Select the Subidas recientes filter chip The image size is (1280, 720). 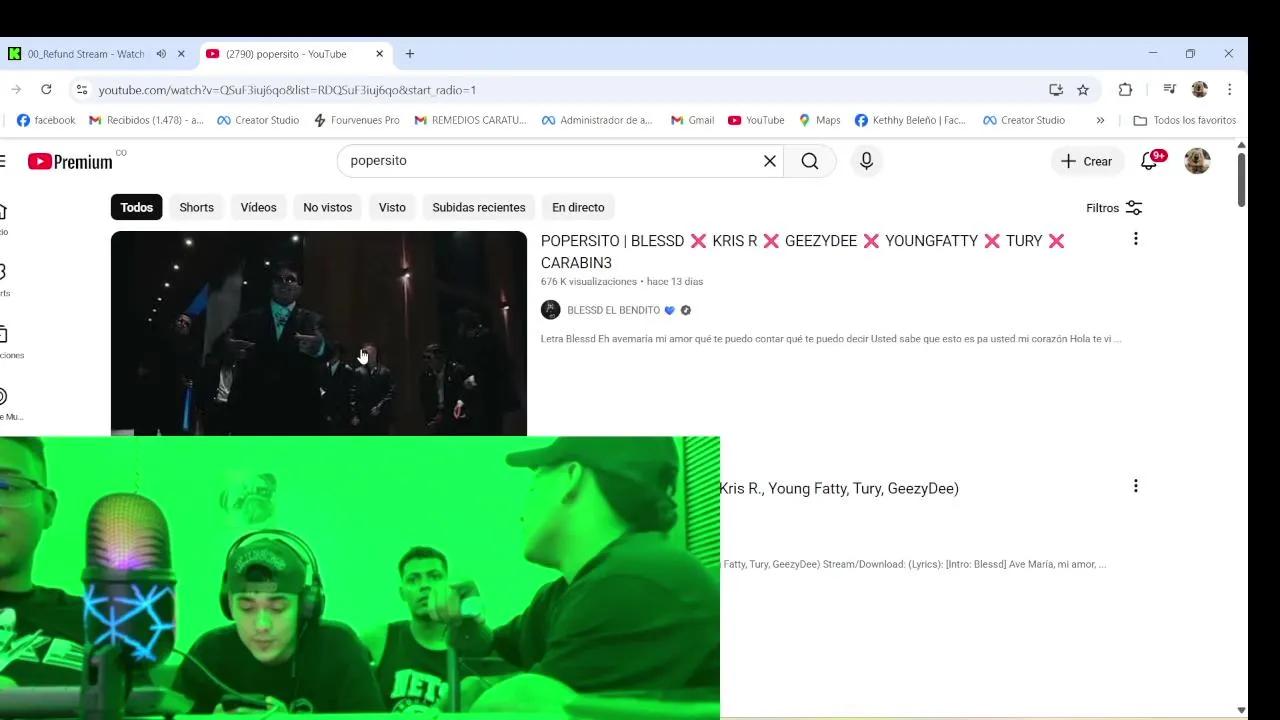click(x=479, y=207)
